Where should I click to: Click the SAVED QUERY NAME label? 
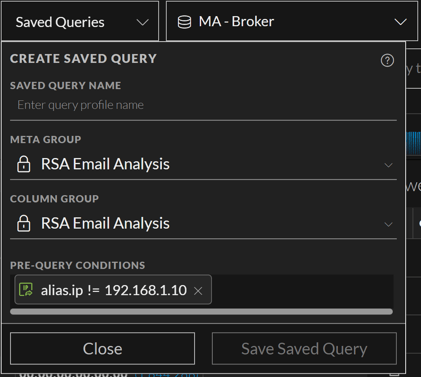pos(65,85)
